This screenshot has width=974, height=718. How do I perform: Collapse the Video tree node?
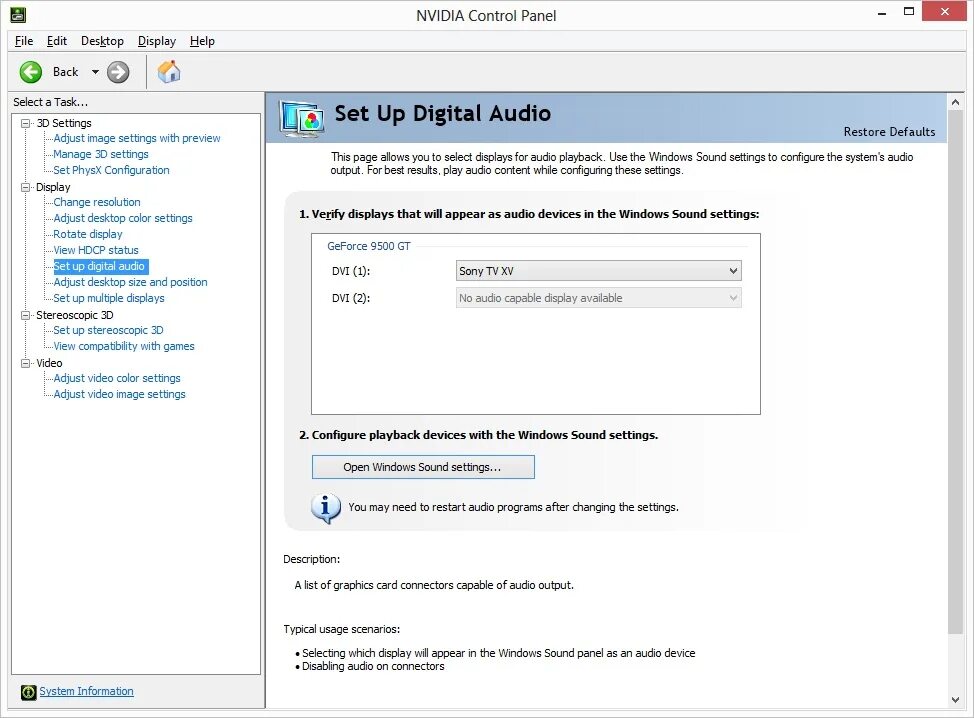pos(25,363)
